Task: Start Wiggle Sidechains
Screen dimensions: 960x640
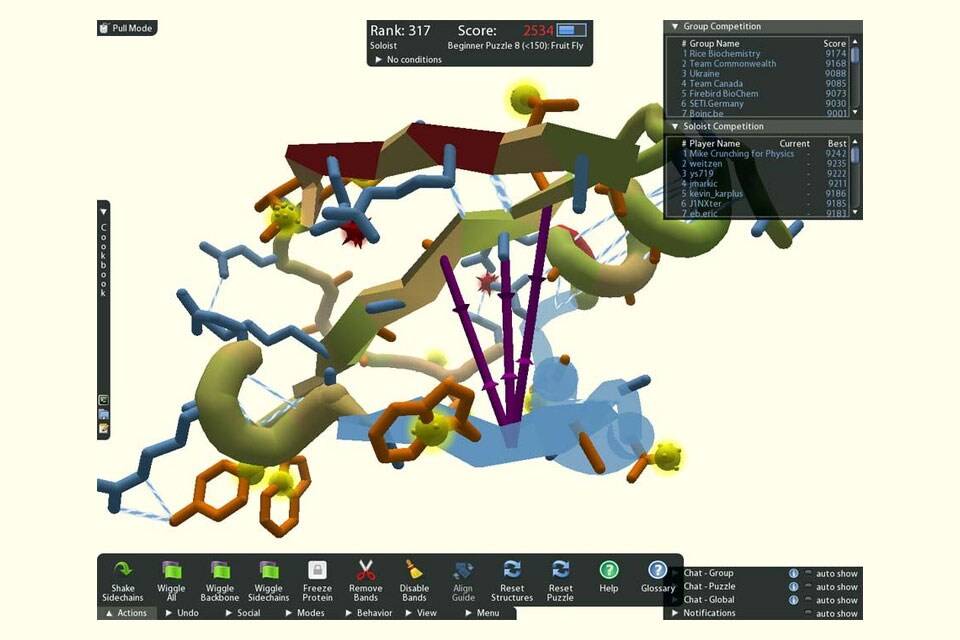Action: (x=268, y=581)
